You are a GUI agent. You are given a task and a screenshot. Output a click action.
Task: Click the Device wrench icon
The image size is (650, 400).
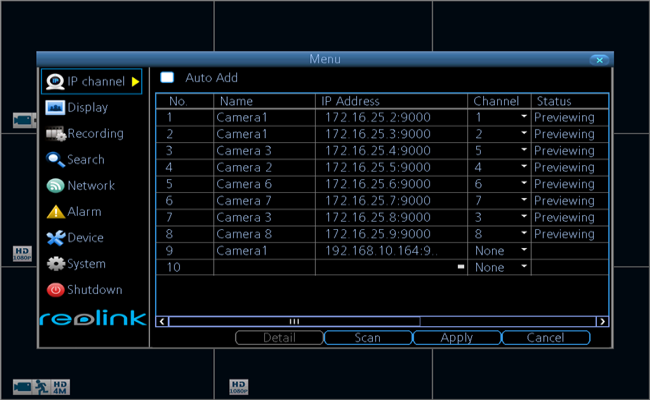click(55, 238)
